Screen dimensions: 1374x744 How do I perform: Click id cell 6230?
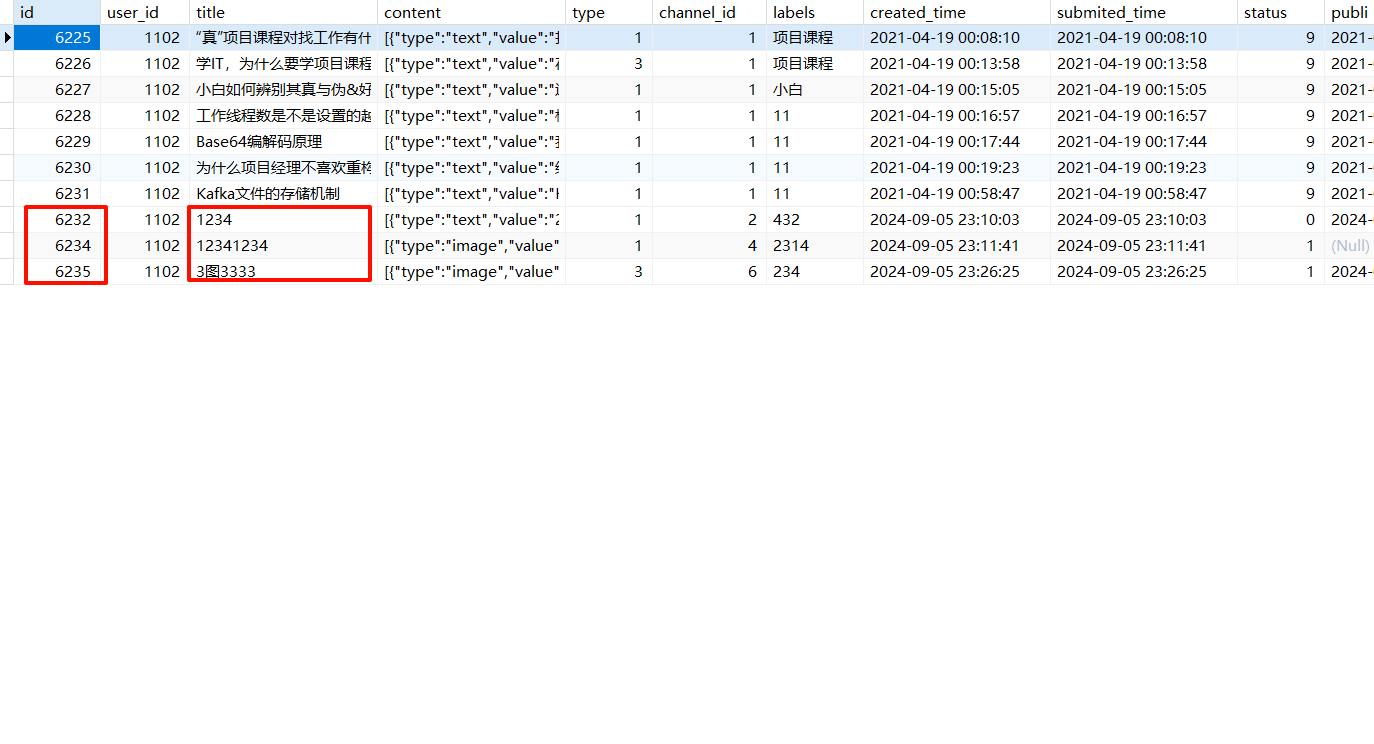57,168
